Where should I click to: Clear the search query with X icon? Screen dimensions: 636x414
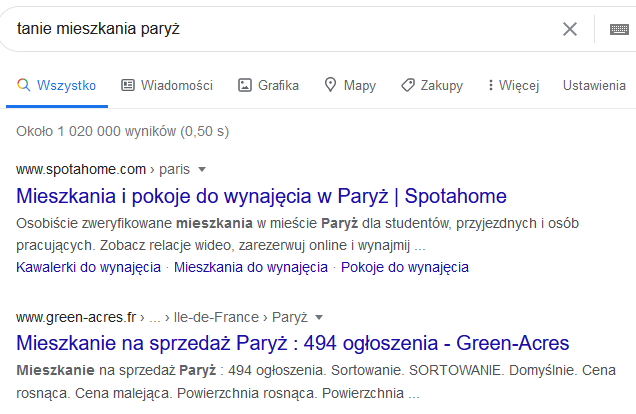tap(570, 29)
